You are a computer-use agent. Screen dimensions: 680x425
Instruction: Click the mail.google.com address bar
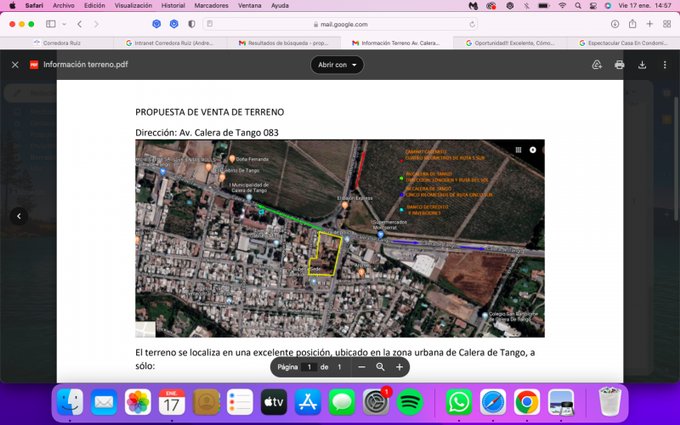tap(340, 24)
